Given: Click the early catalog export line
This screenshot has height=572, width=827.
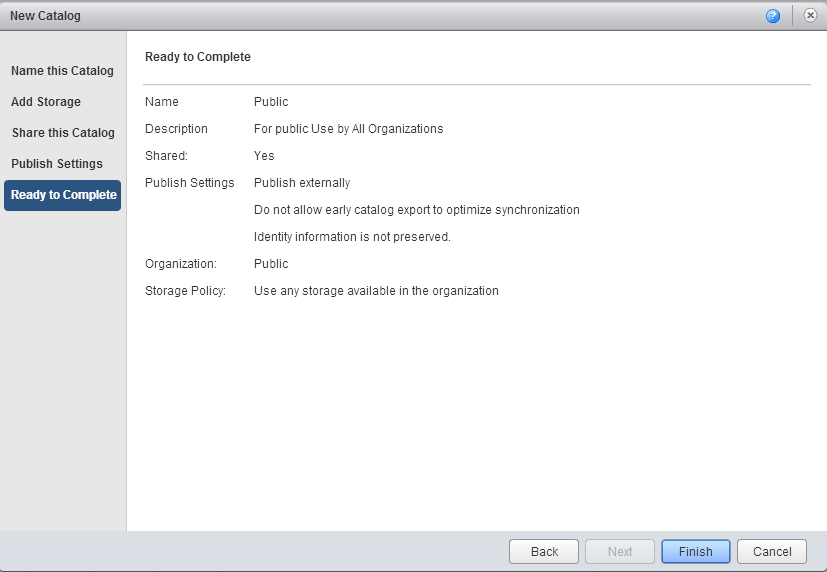Looking at the screenshot, I should pyautogui.click(x=416, y=210).
